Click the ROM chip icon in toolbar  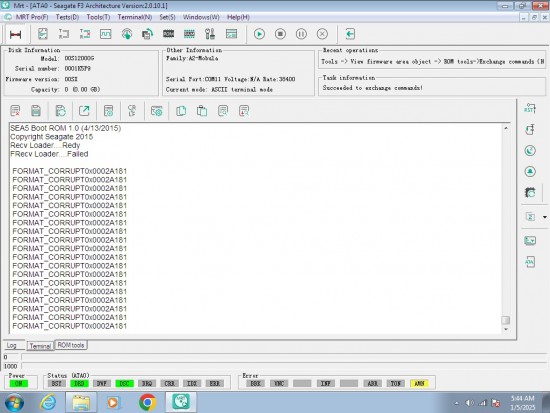tap(168, 34)
